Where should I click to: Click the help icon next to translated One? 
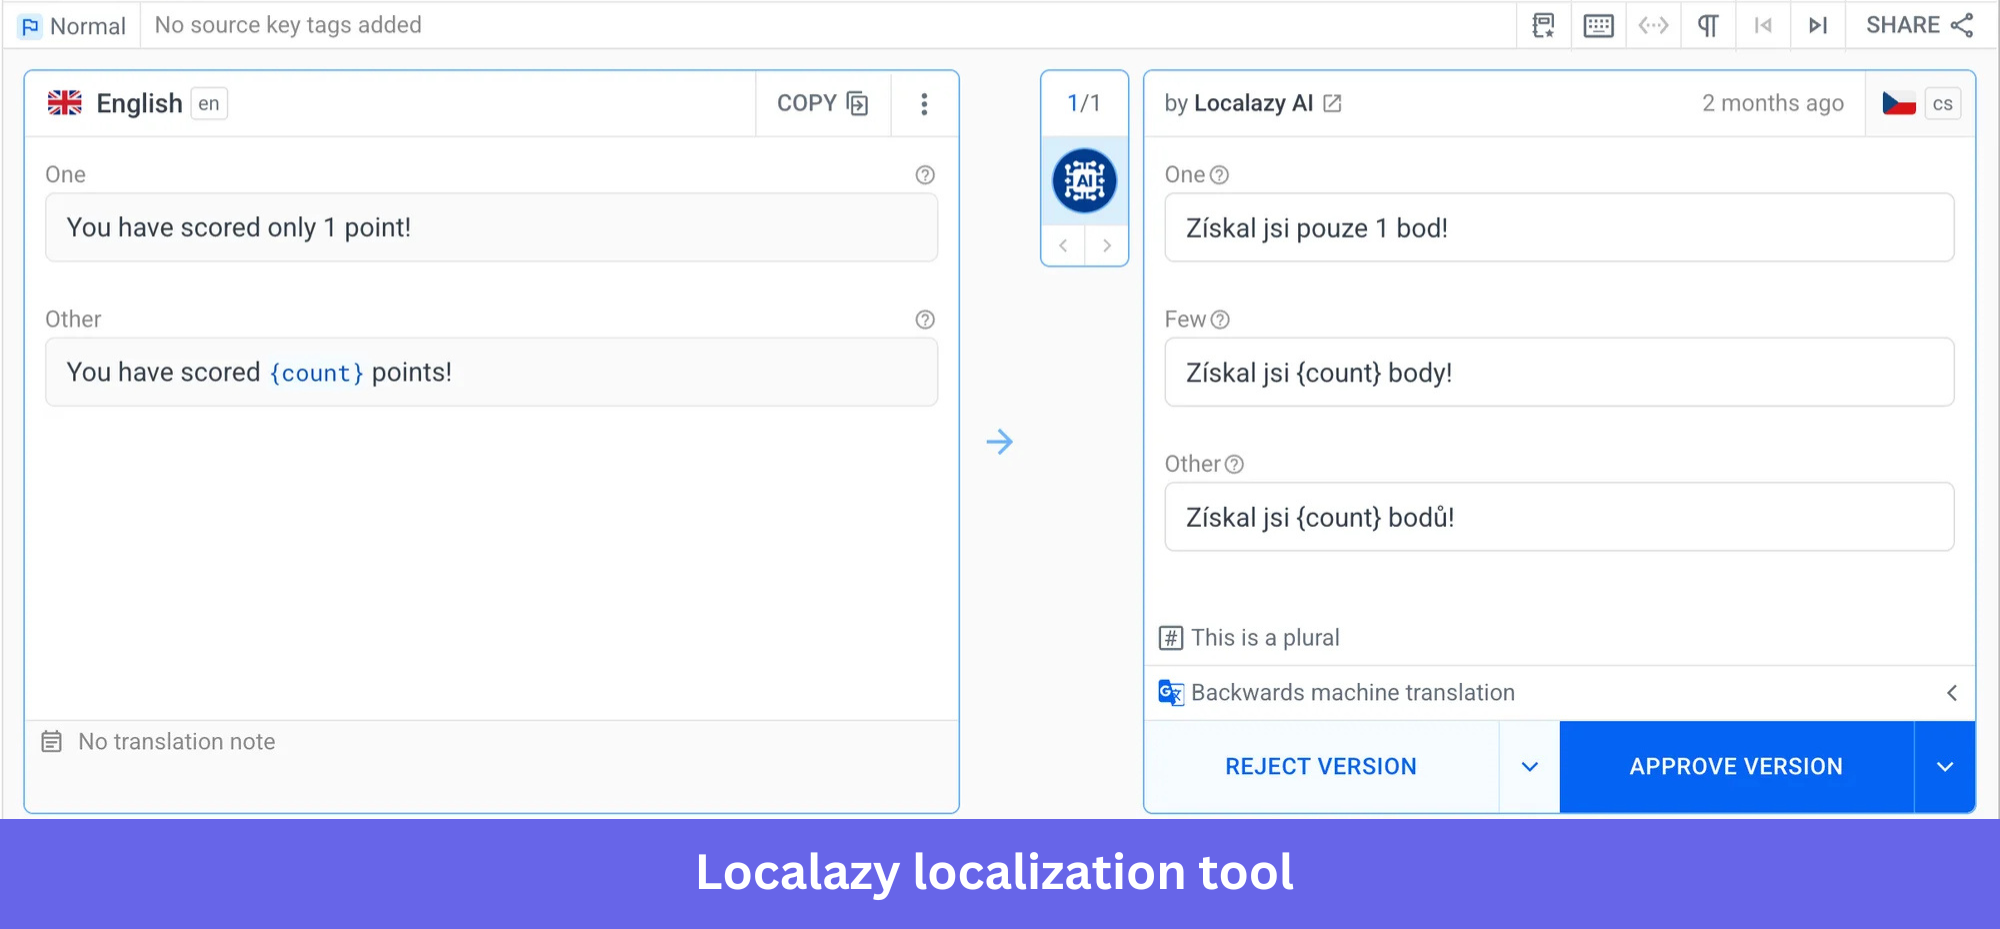click(1219, 175)
